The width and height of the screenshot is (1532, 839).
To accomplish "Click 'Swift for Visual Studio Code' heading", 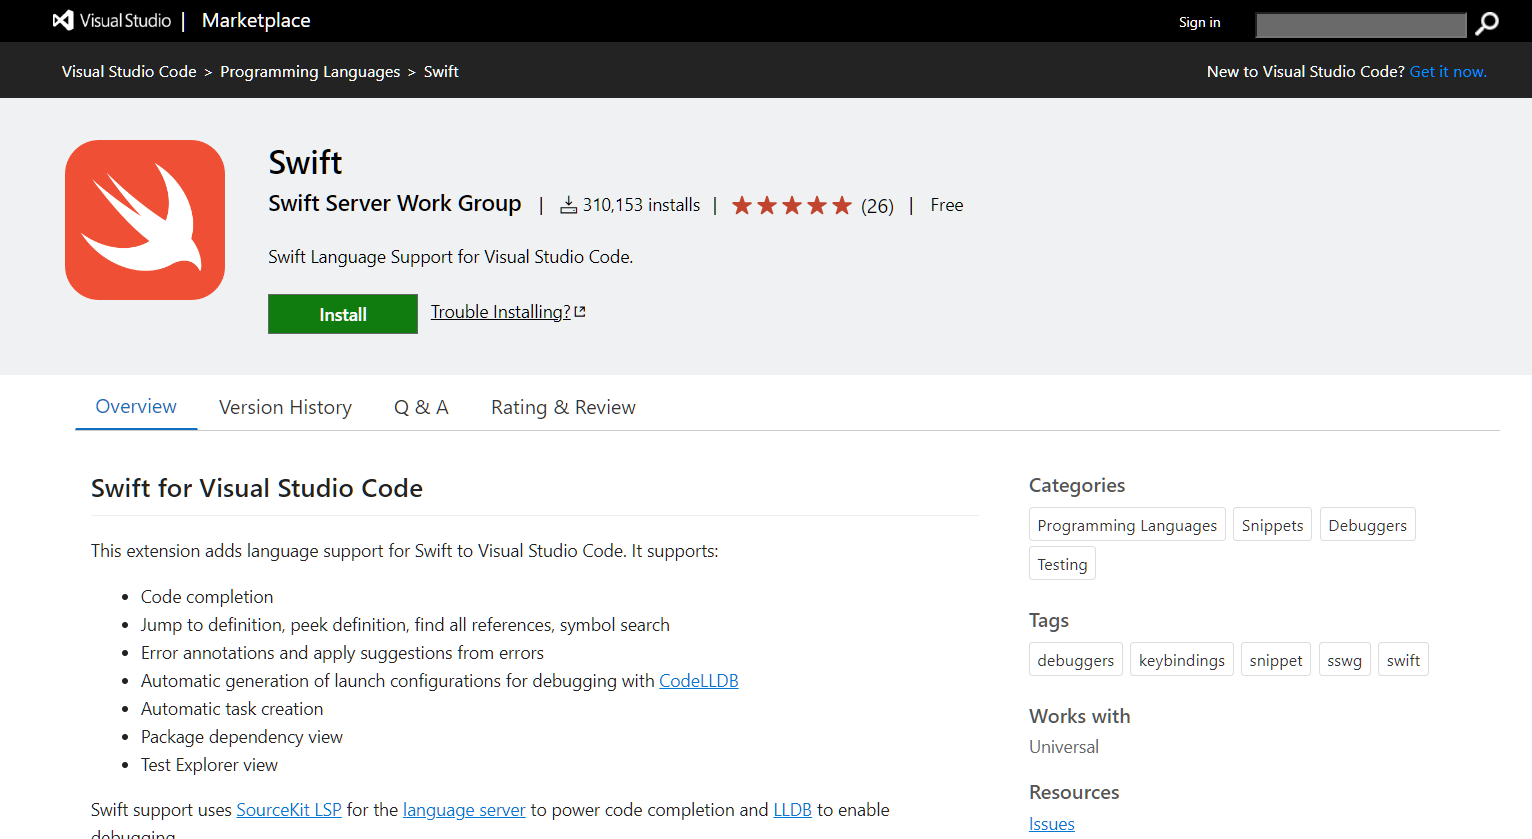I will click(x=257, y=488).
